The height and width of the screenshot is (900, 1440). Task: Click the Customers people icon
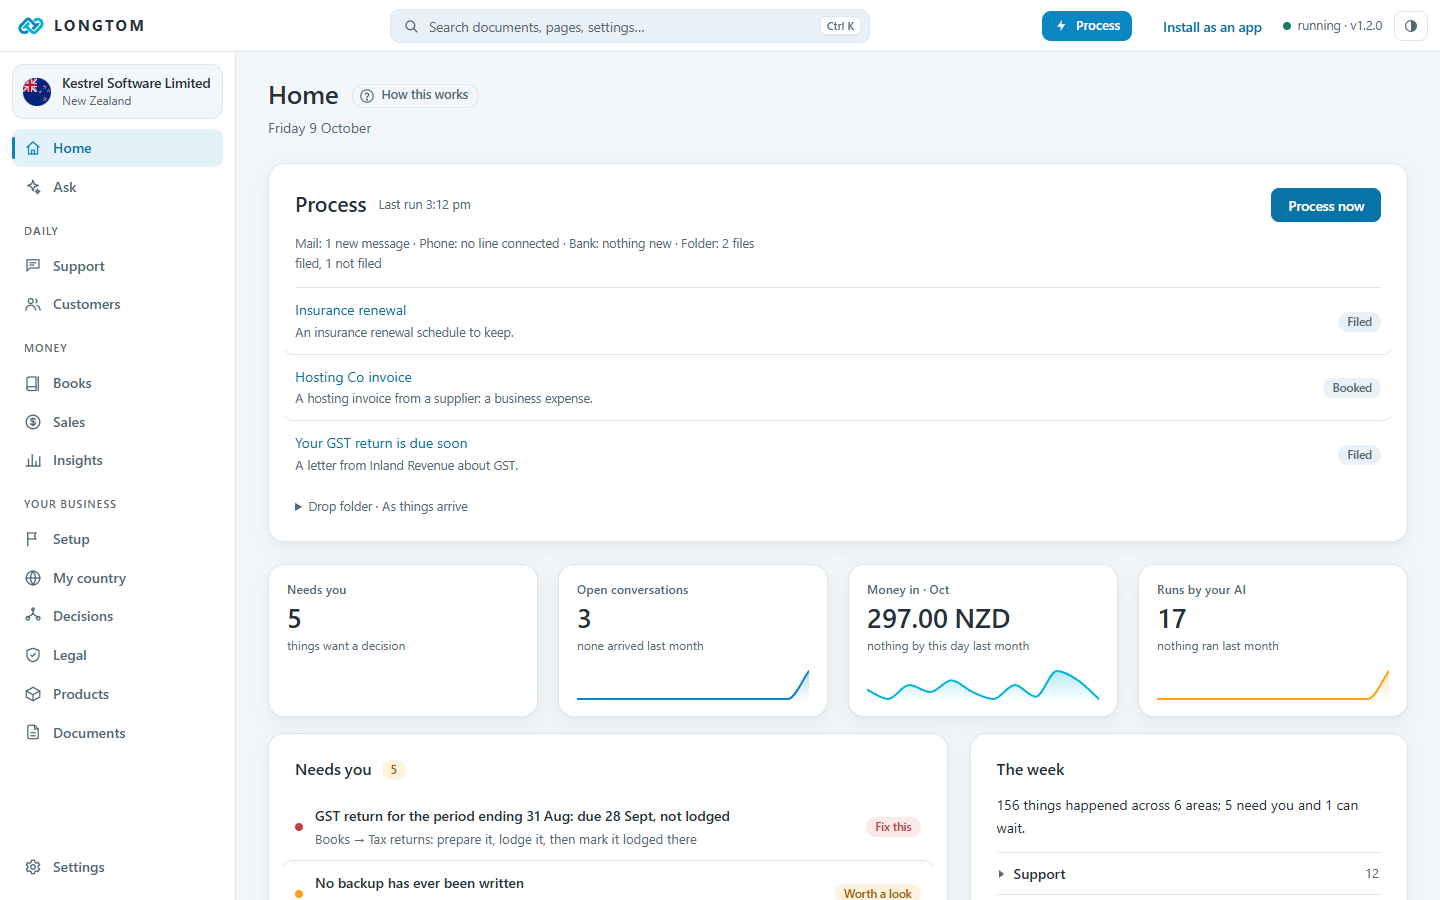point(33,304)
